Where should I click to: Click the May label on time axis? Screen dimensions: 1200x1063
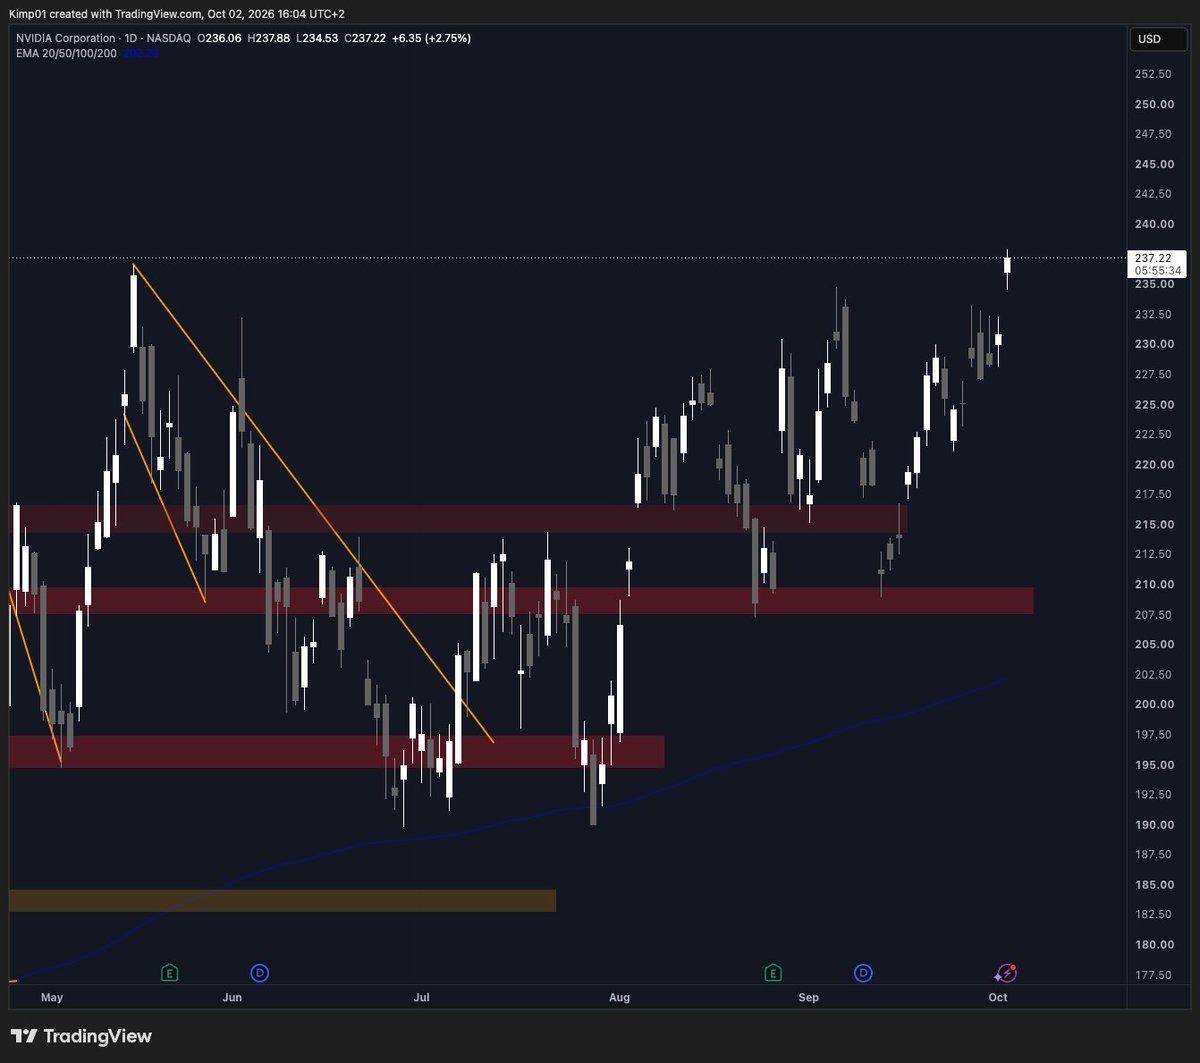(x=52, y=997)
